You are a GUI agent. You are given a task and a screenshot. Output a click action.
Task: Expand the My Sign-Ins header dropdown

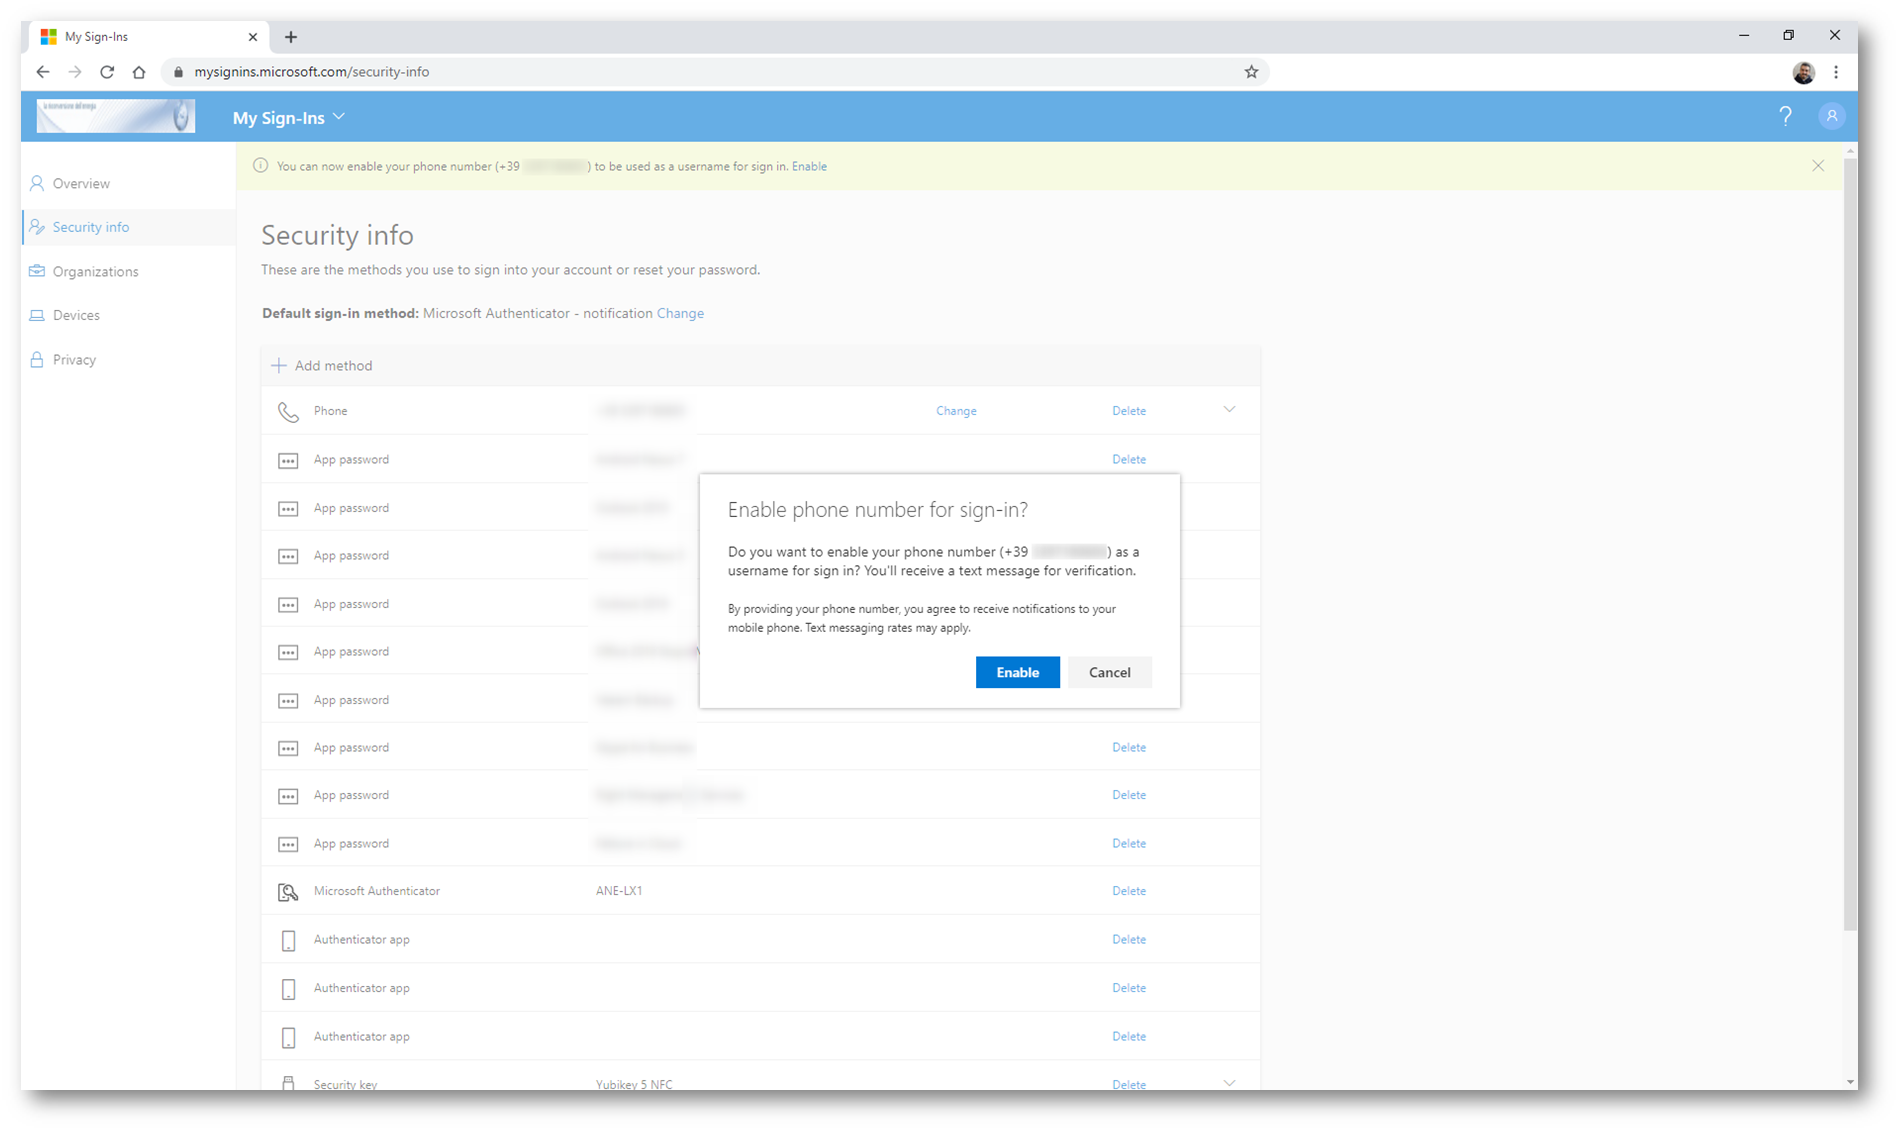[289, 118]
